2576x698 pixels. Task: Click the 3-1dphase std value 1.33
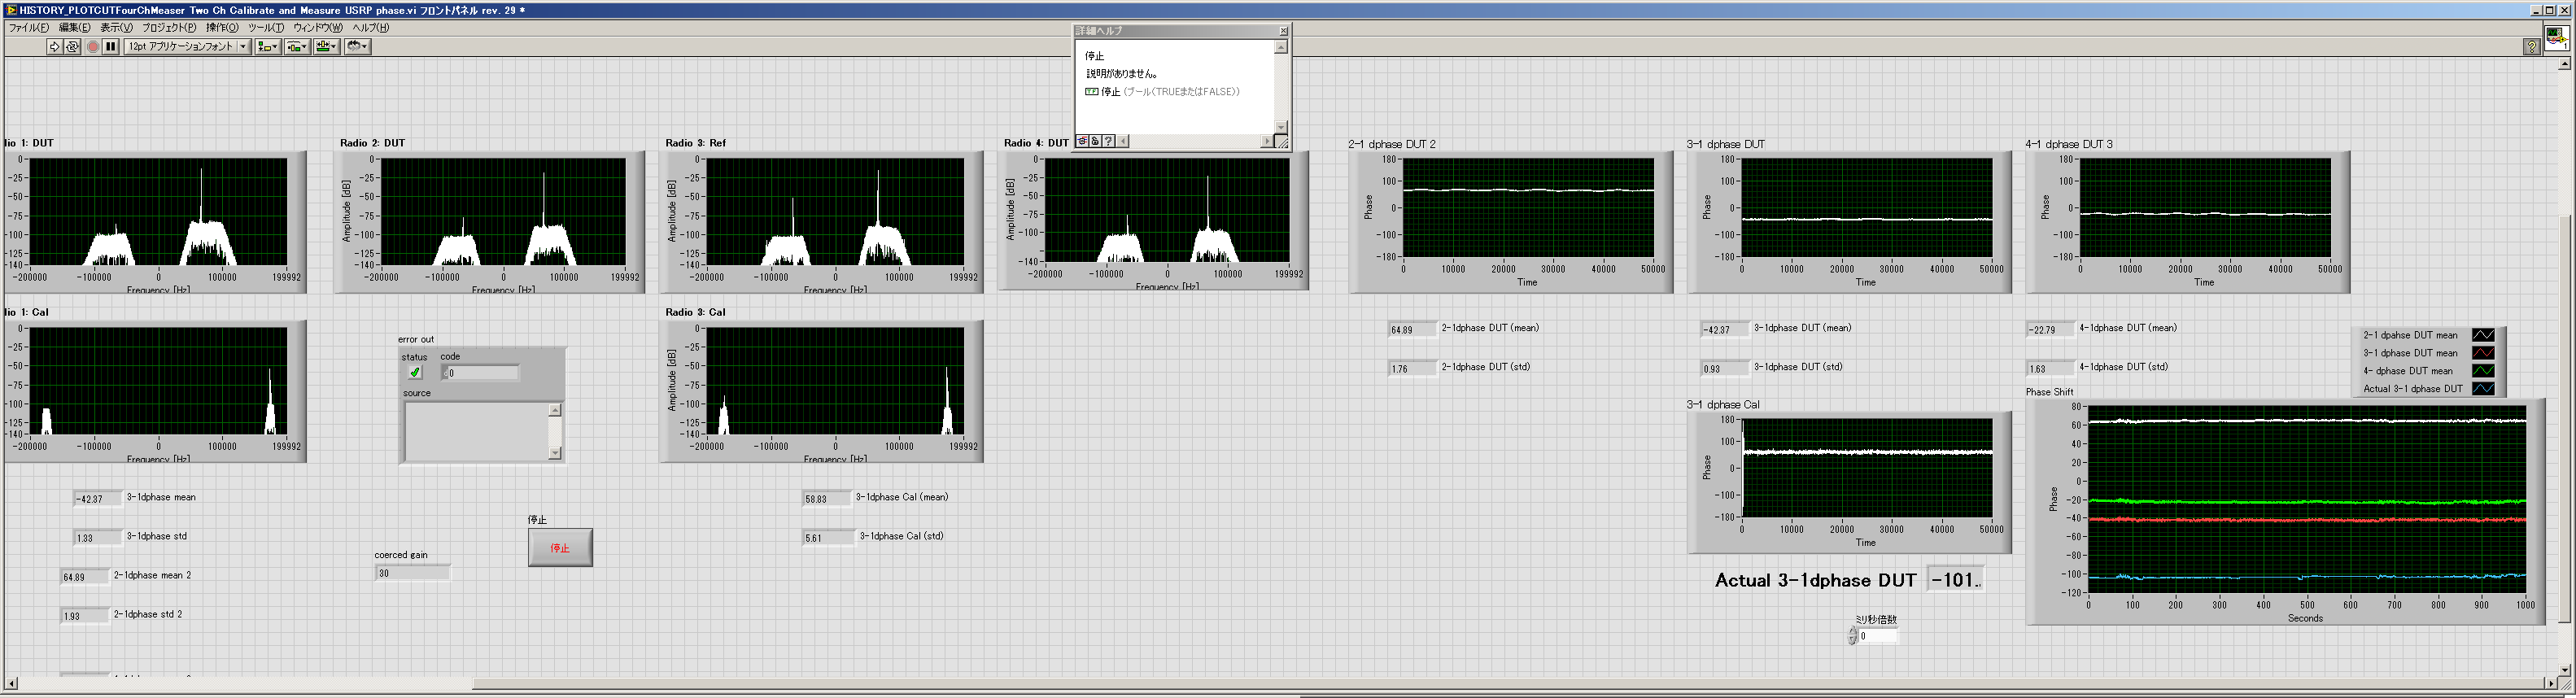point(98,538)
